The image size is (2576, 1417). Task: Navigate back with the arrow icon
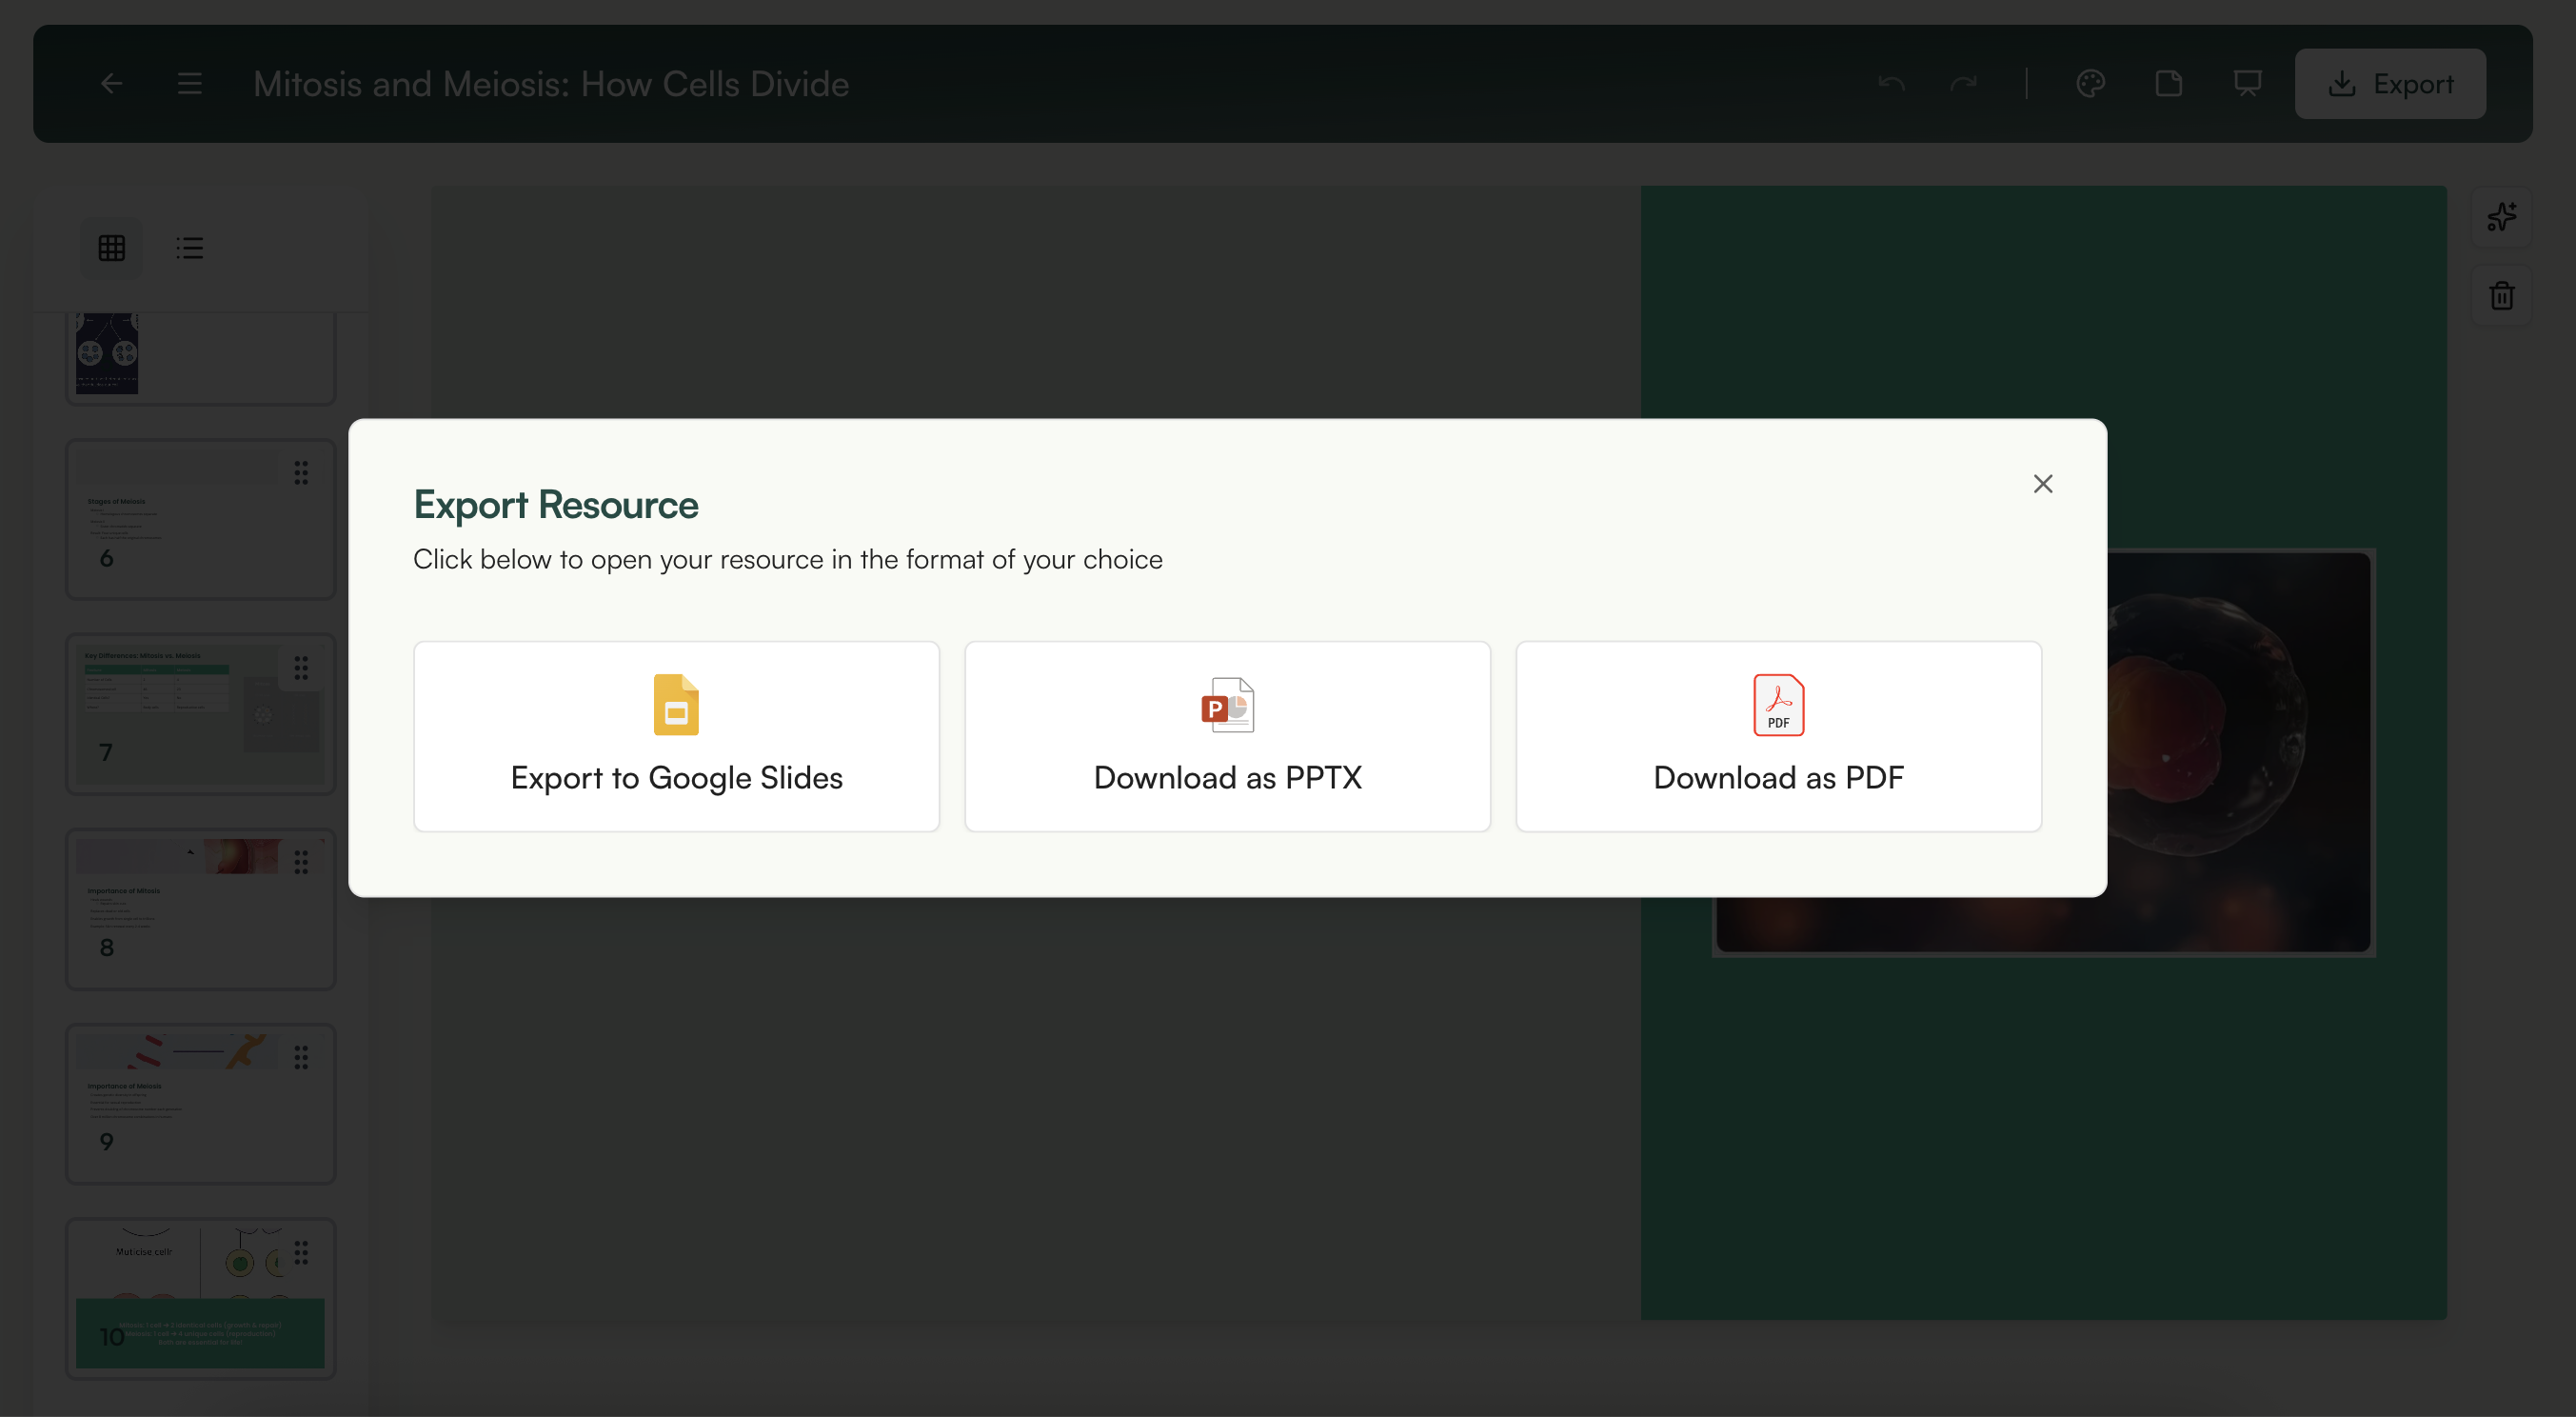pos(111,83)
